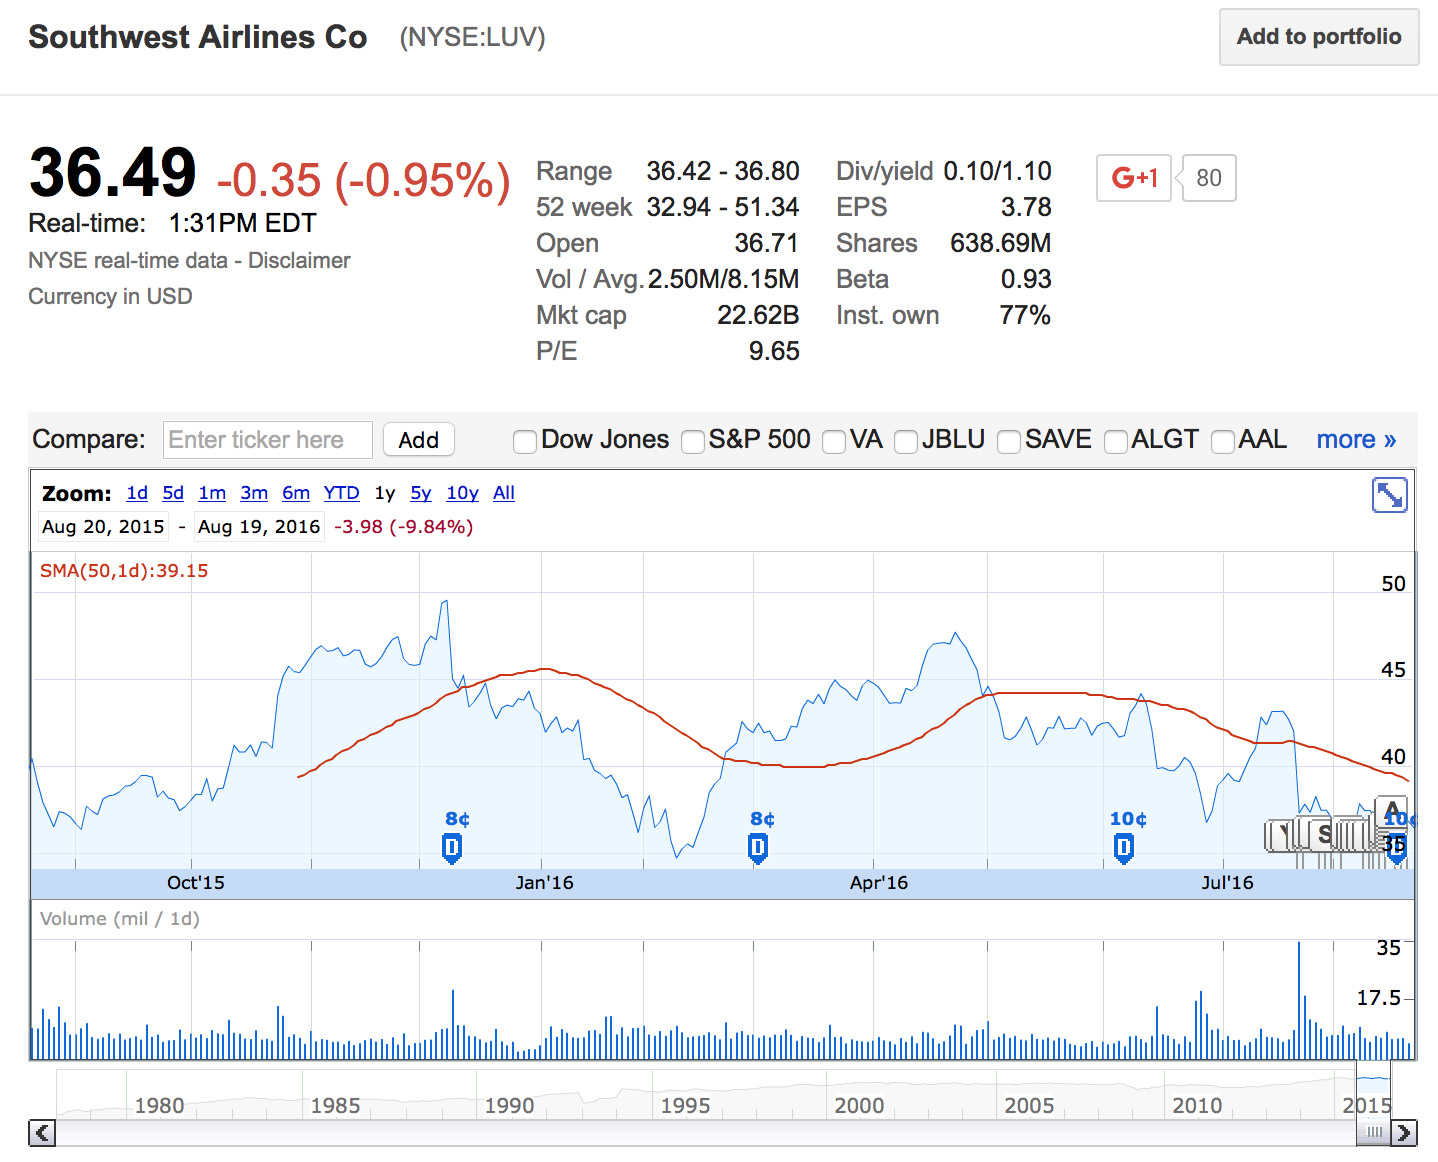The height and width of the screenshot is (1162, 1438).
Task: Switch chart zoom to 3m
Action: click(x=254, y=493)
